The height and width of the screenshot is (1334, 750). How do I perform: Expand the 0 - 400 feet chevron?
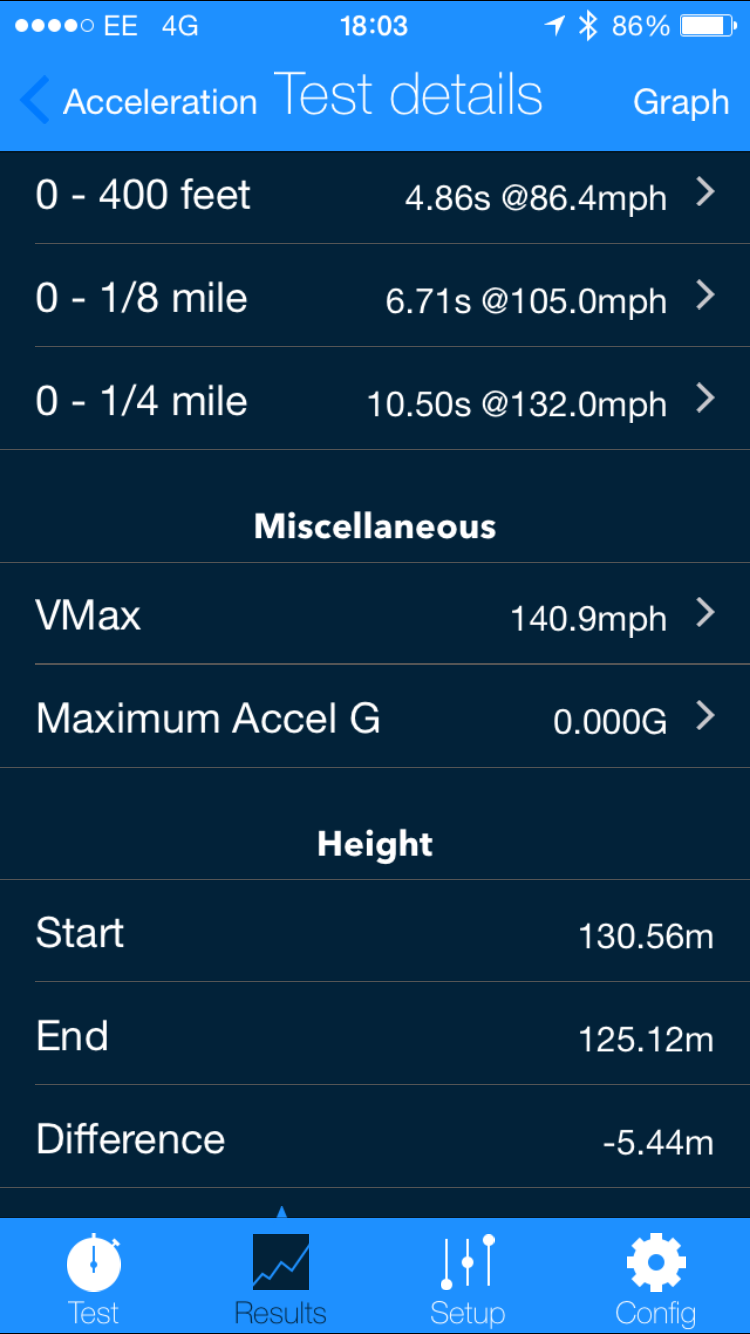[706, 193]
